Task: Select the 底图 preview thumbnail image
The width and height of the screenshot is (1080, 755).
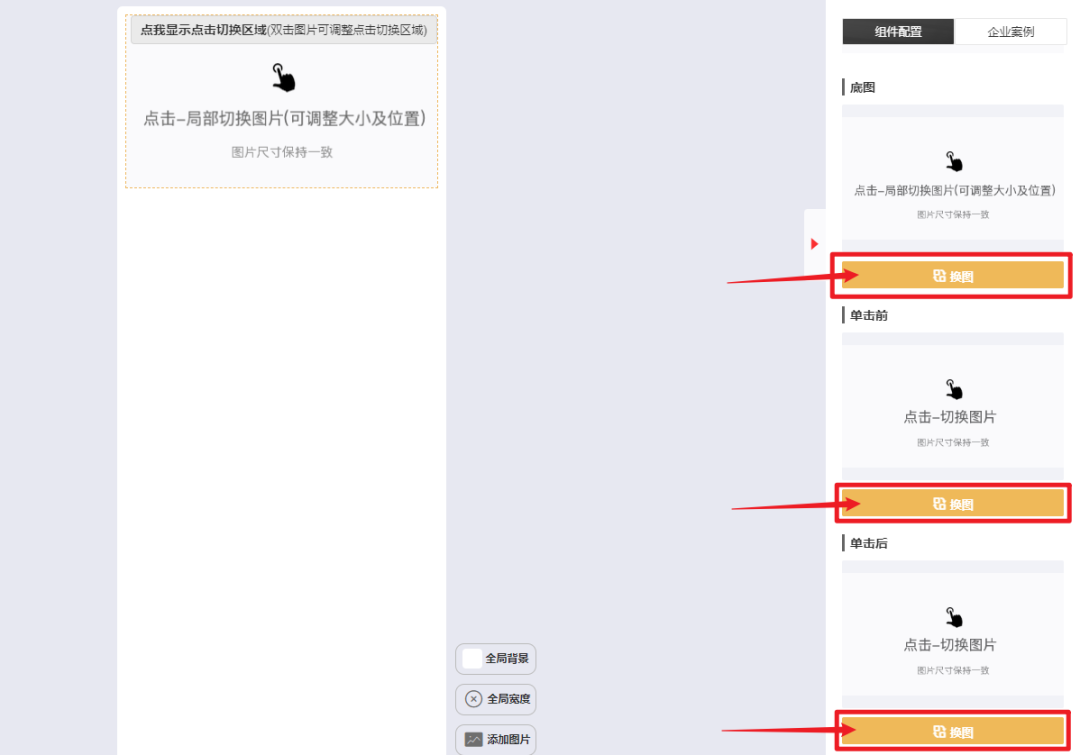Action: [x=953, y=178]
